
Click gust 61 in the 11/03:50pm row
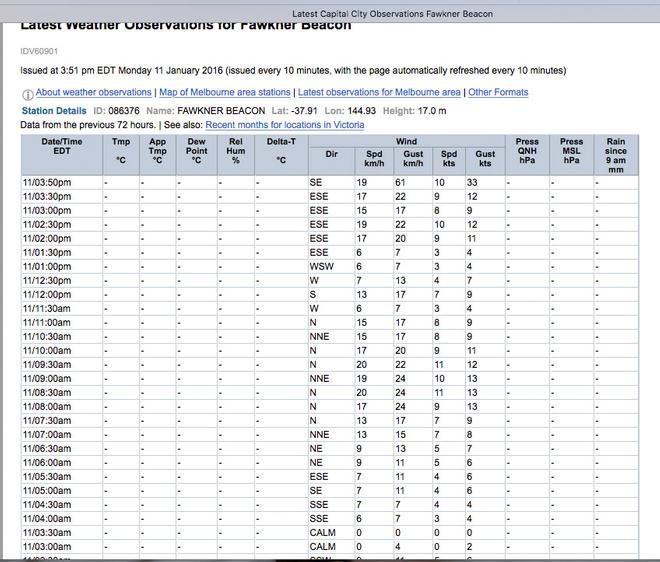pos(400,183)
